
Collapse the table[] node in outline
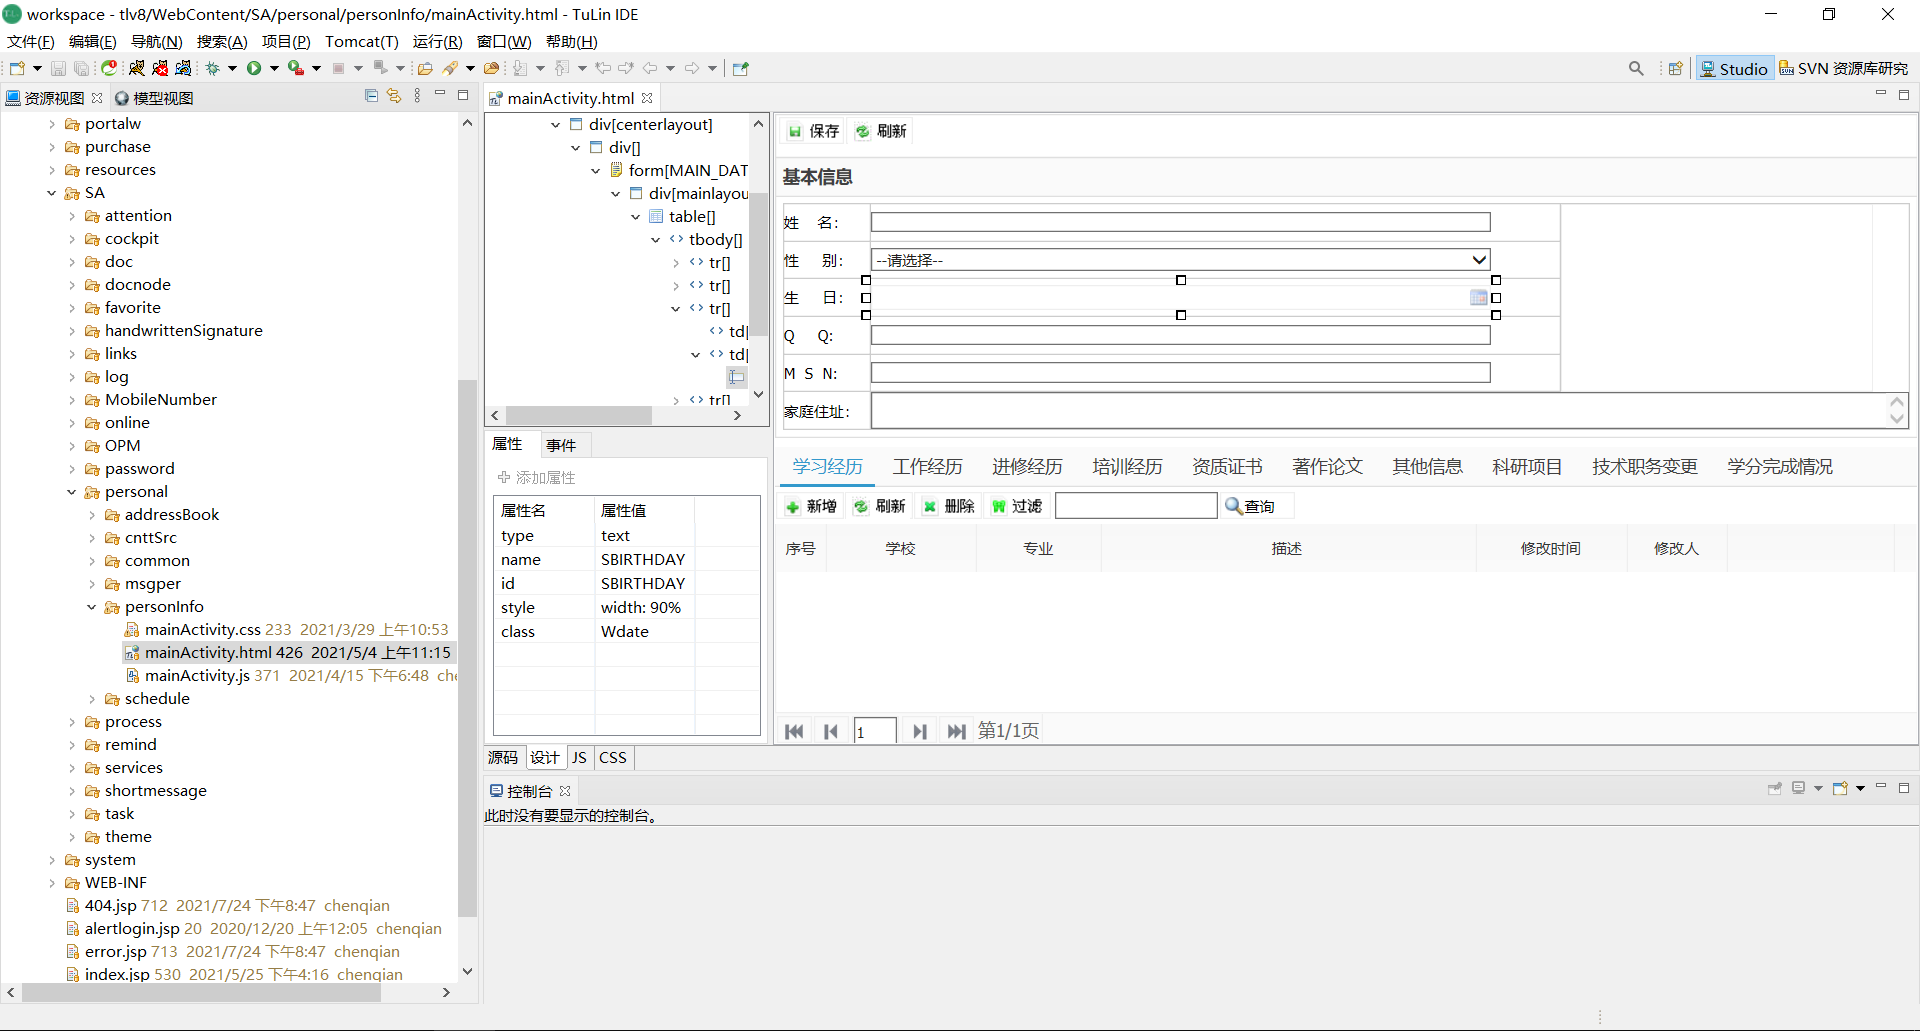coord(635,217)
